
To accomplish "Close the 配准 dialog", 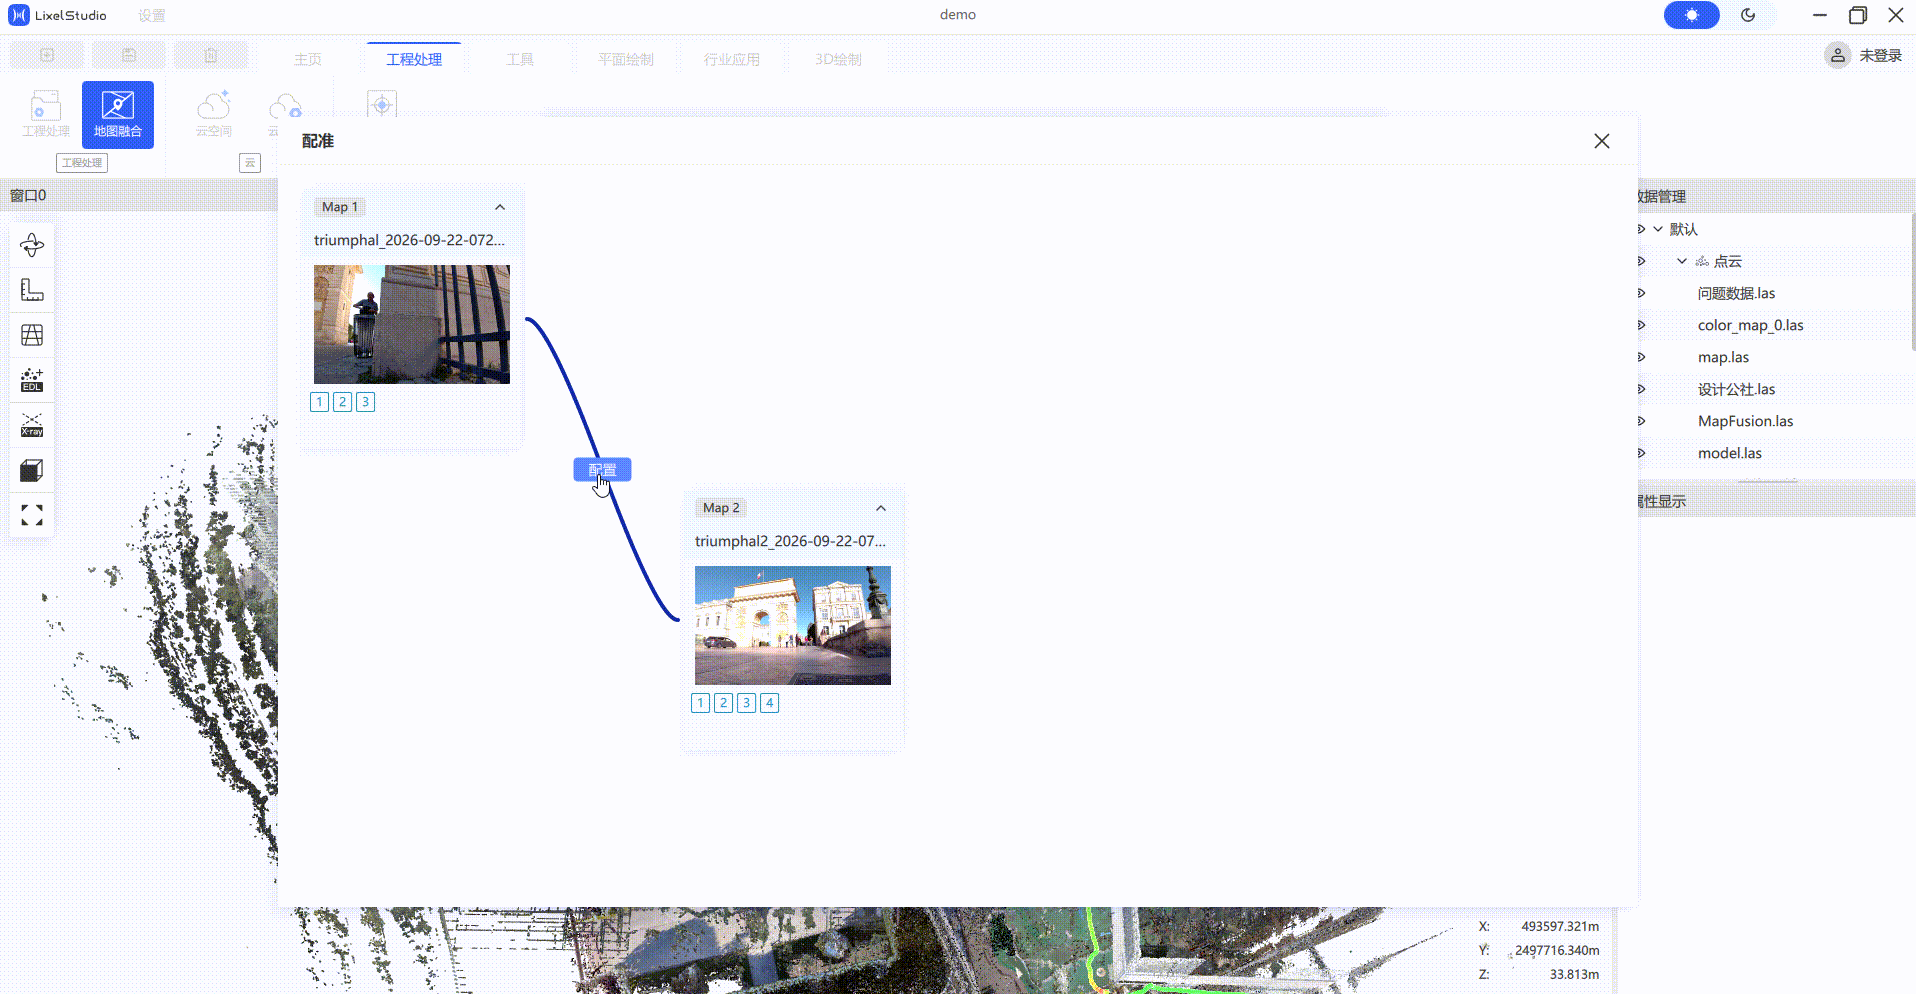I will (x=1602, y=141).
